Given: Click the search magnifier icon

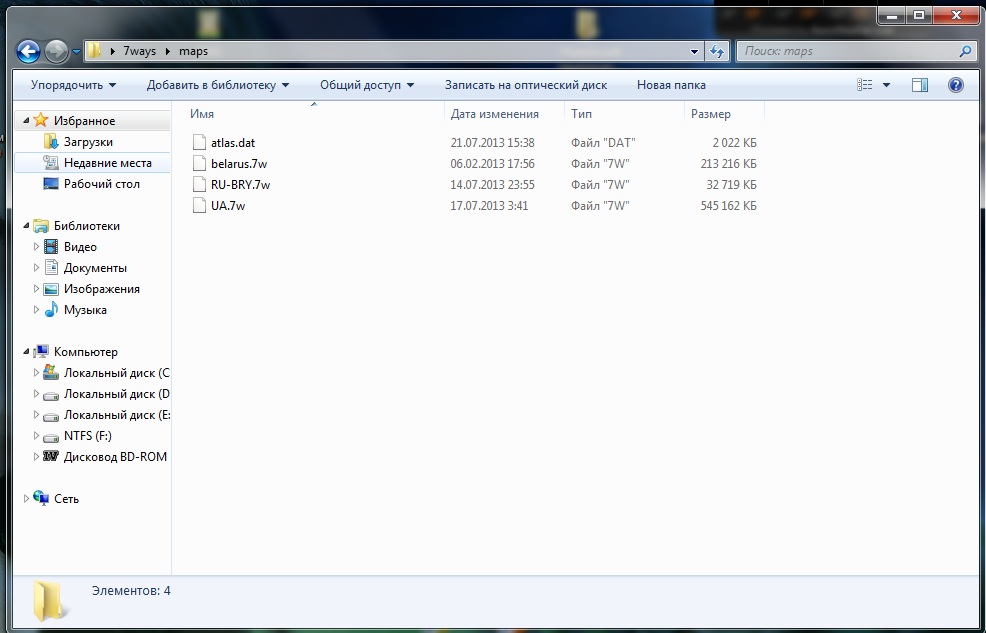Looking at the screenshot, I should point(965,51).
